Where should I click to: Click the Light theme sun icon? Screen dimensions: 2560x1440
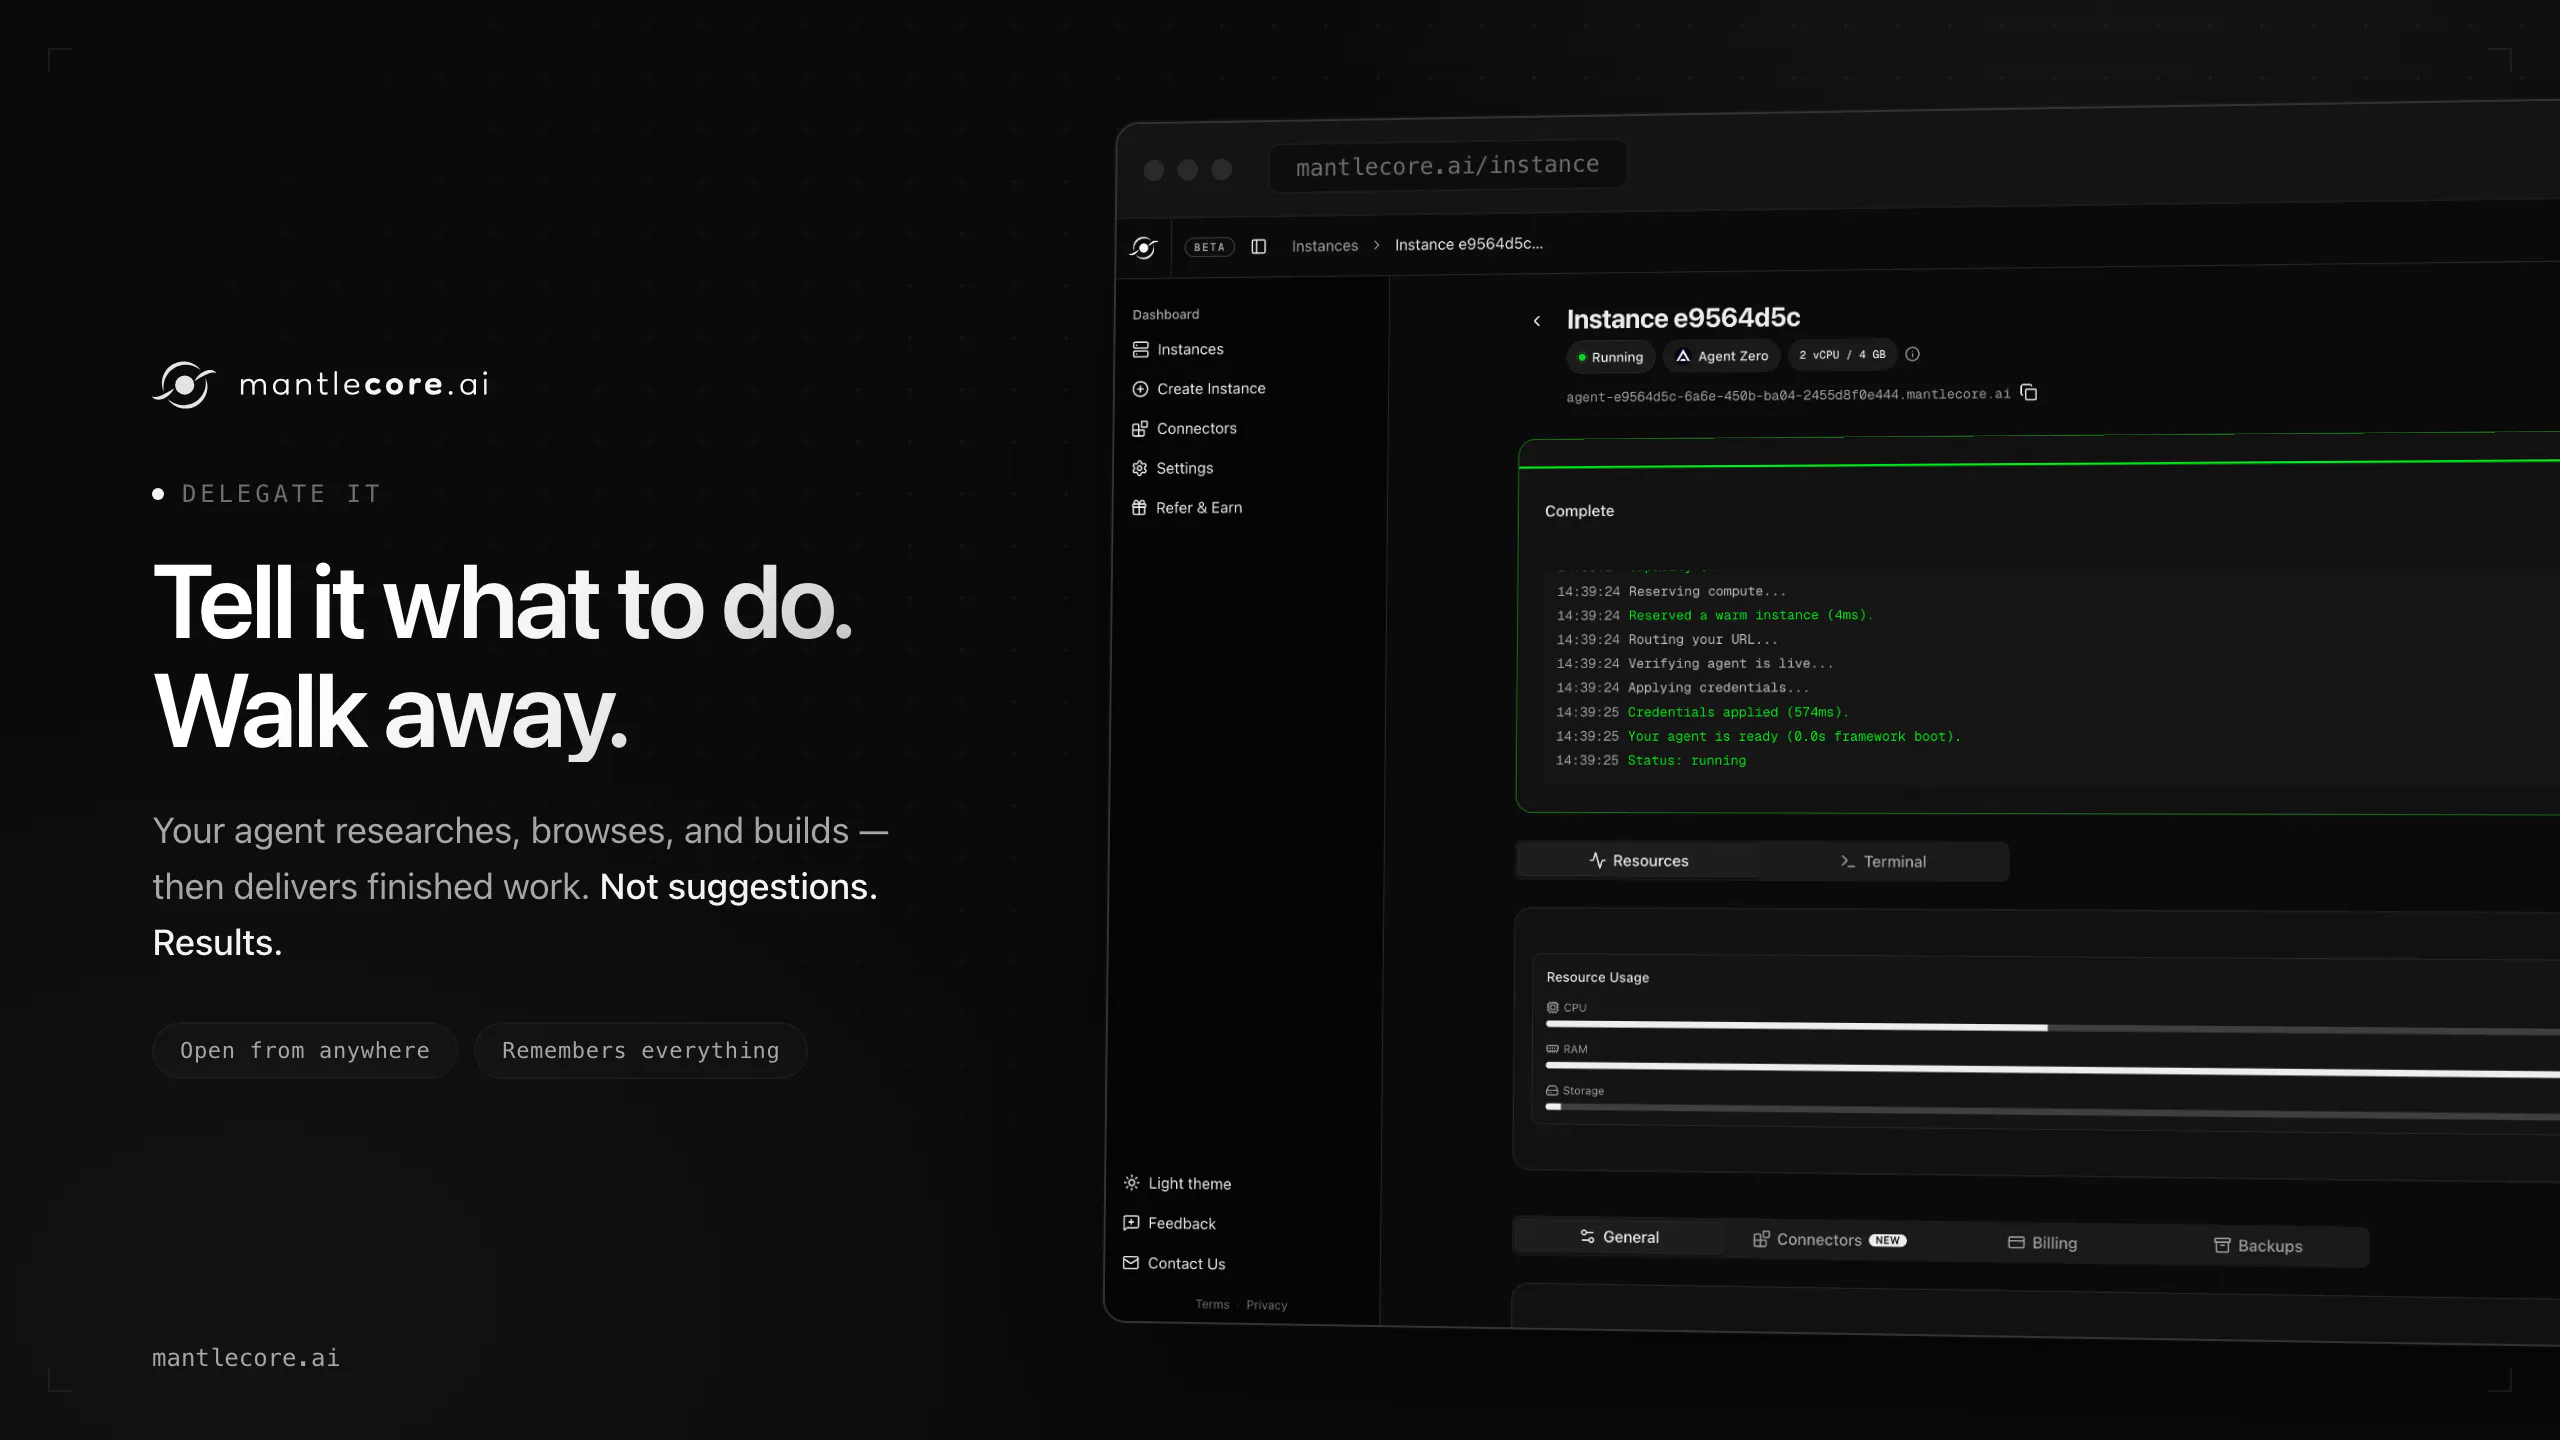(x=1131, y=1183)
